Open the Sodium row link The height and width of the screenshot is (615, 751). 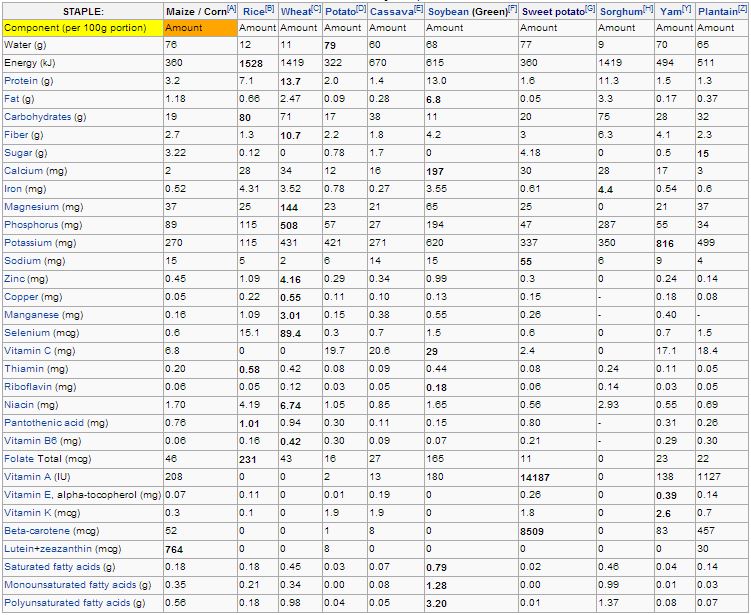pos(22,261)
